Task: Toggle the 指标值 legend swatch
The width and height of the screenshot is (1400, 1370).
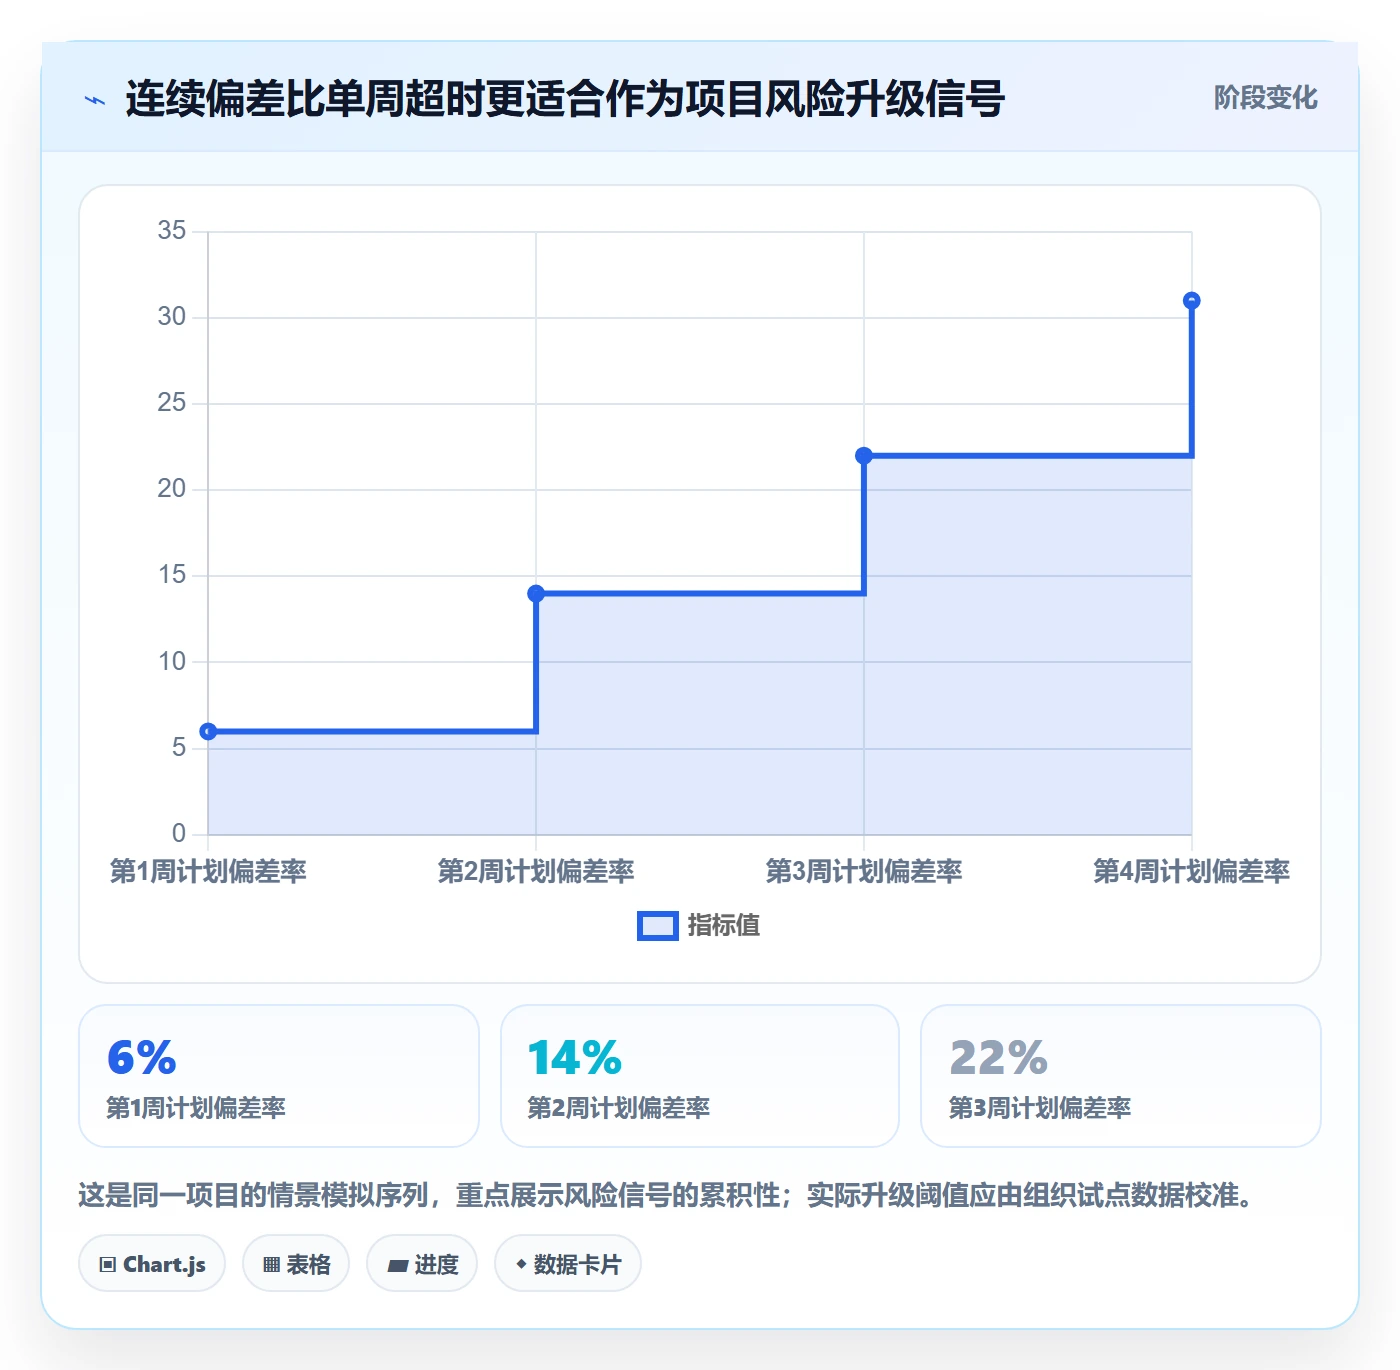Action: point(658,926)
